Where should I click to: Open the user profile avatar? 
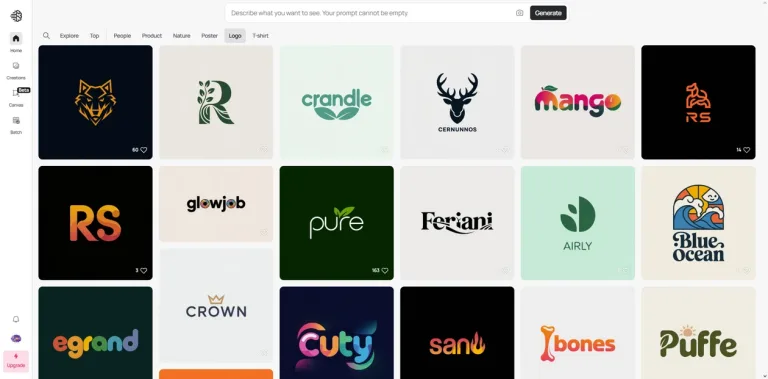[16, 338]
